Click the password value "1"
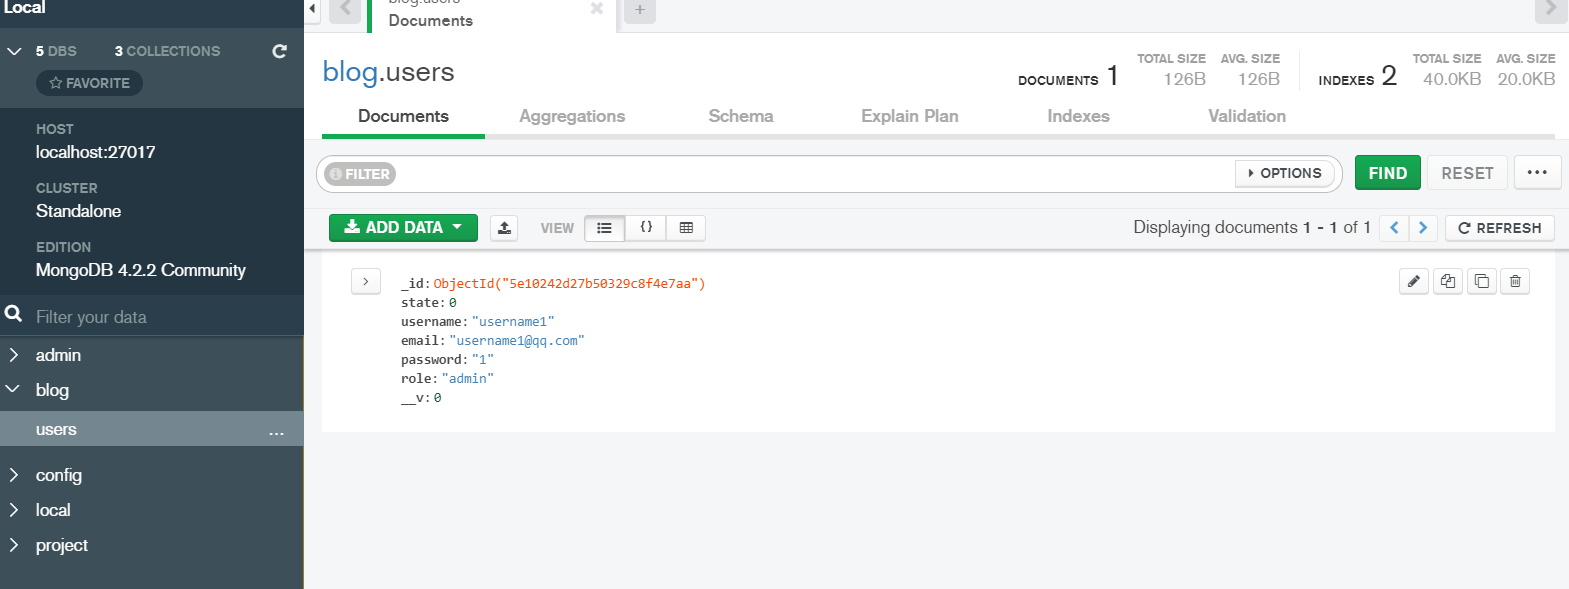Viewport: 1569px width, 589px height. 483,360
